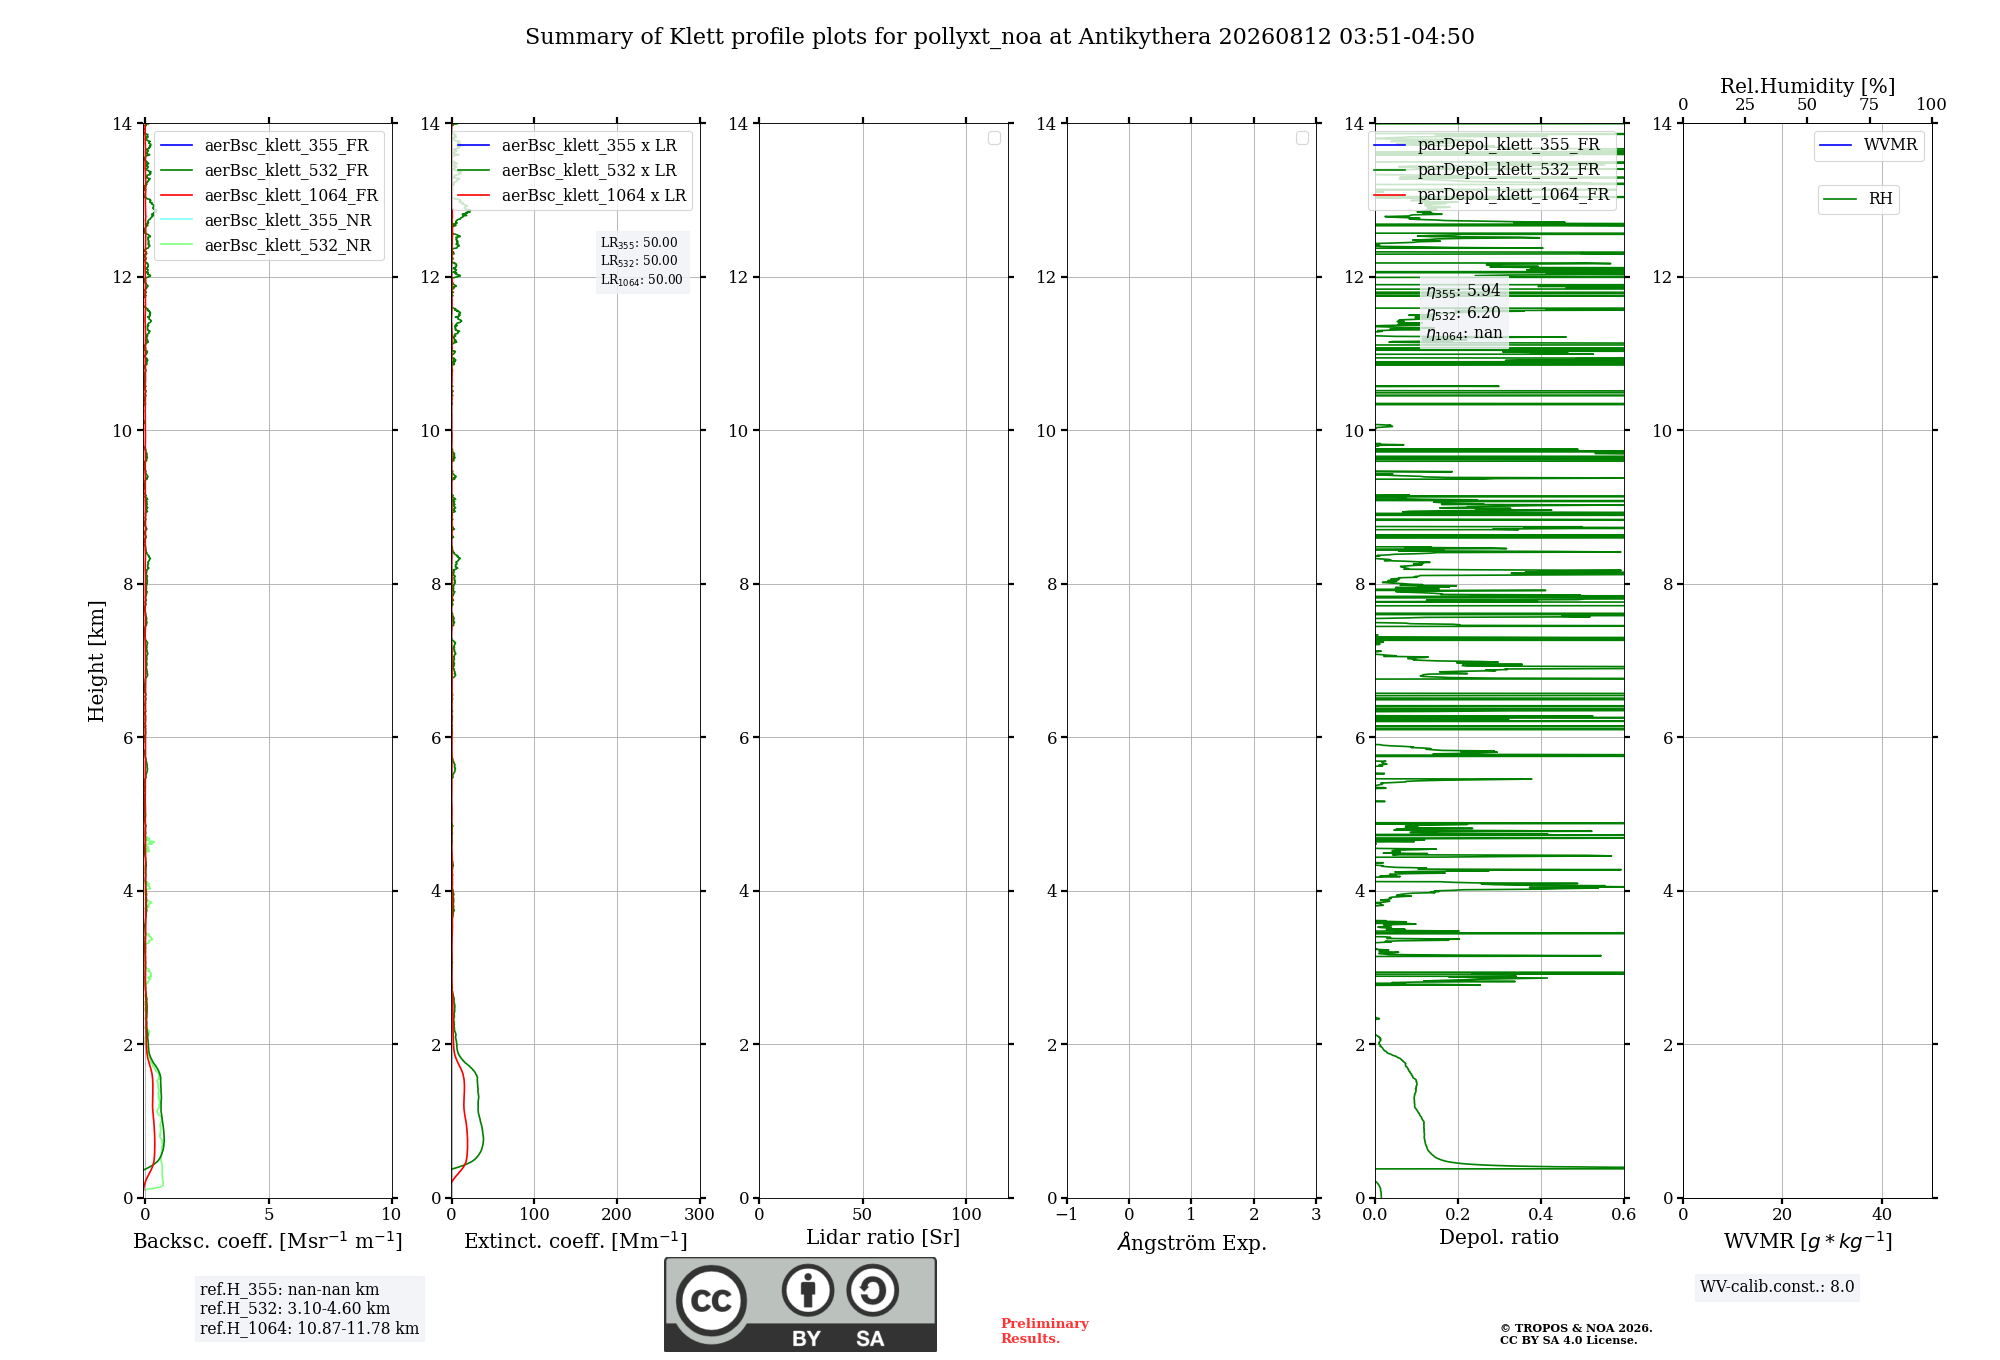The width and height of the screenshot is (2000, 1360).
Task: Click the ref.H_355: nan-nan km text
Action: click(x=289, y=1290)
